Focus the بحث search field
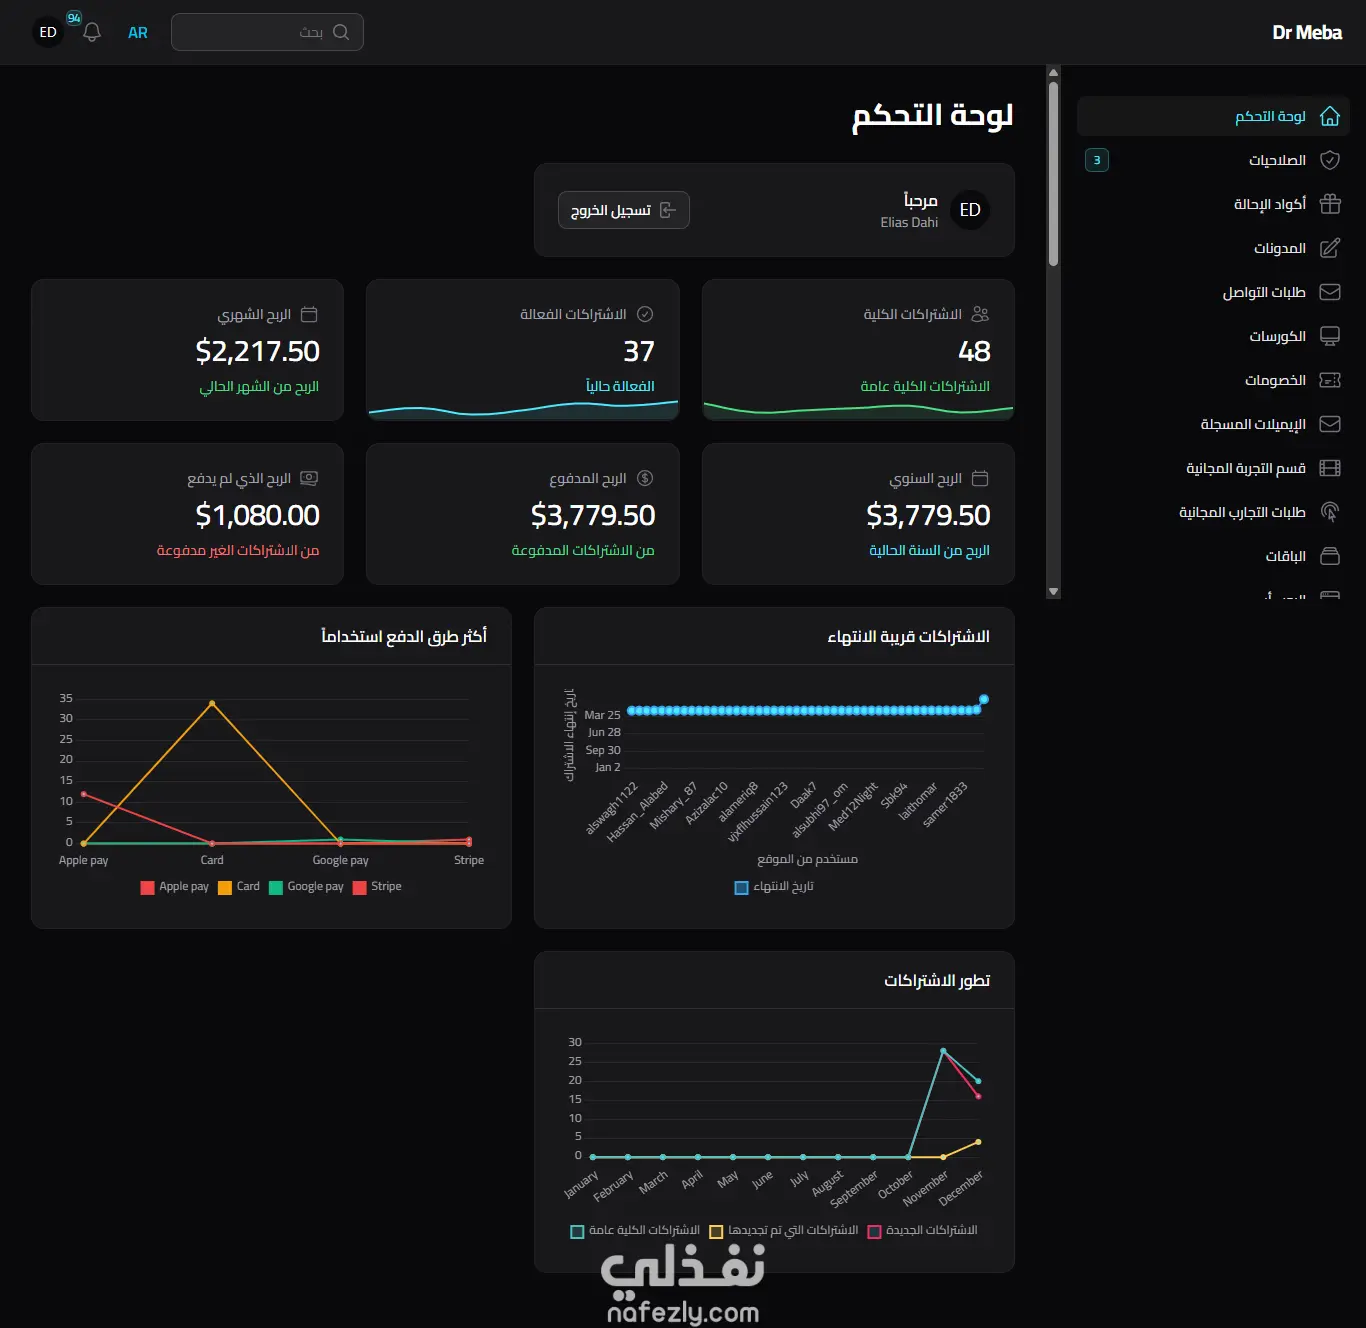This screenshot has width=1366, height=1328. (267, 32)
